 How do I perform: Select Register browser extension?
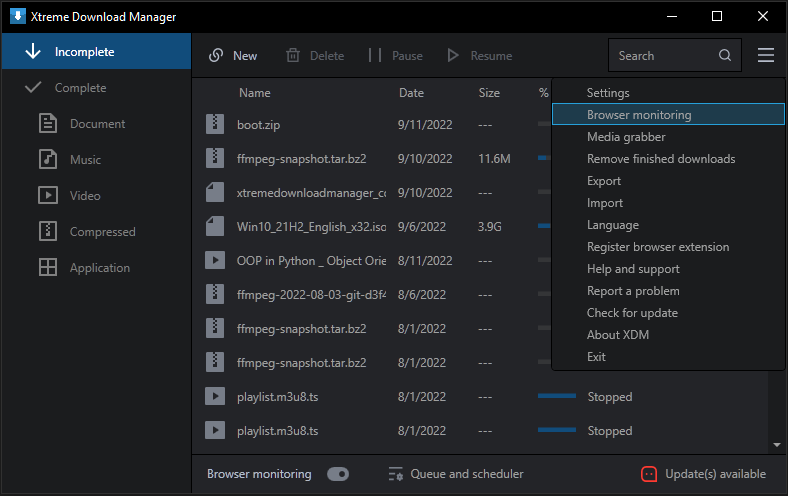tap(668, 247)
